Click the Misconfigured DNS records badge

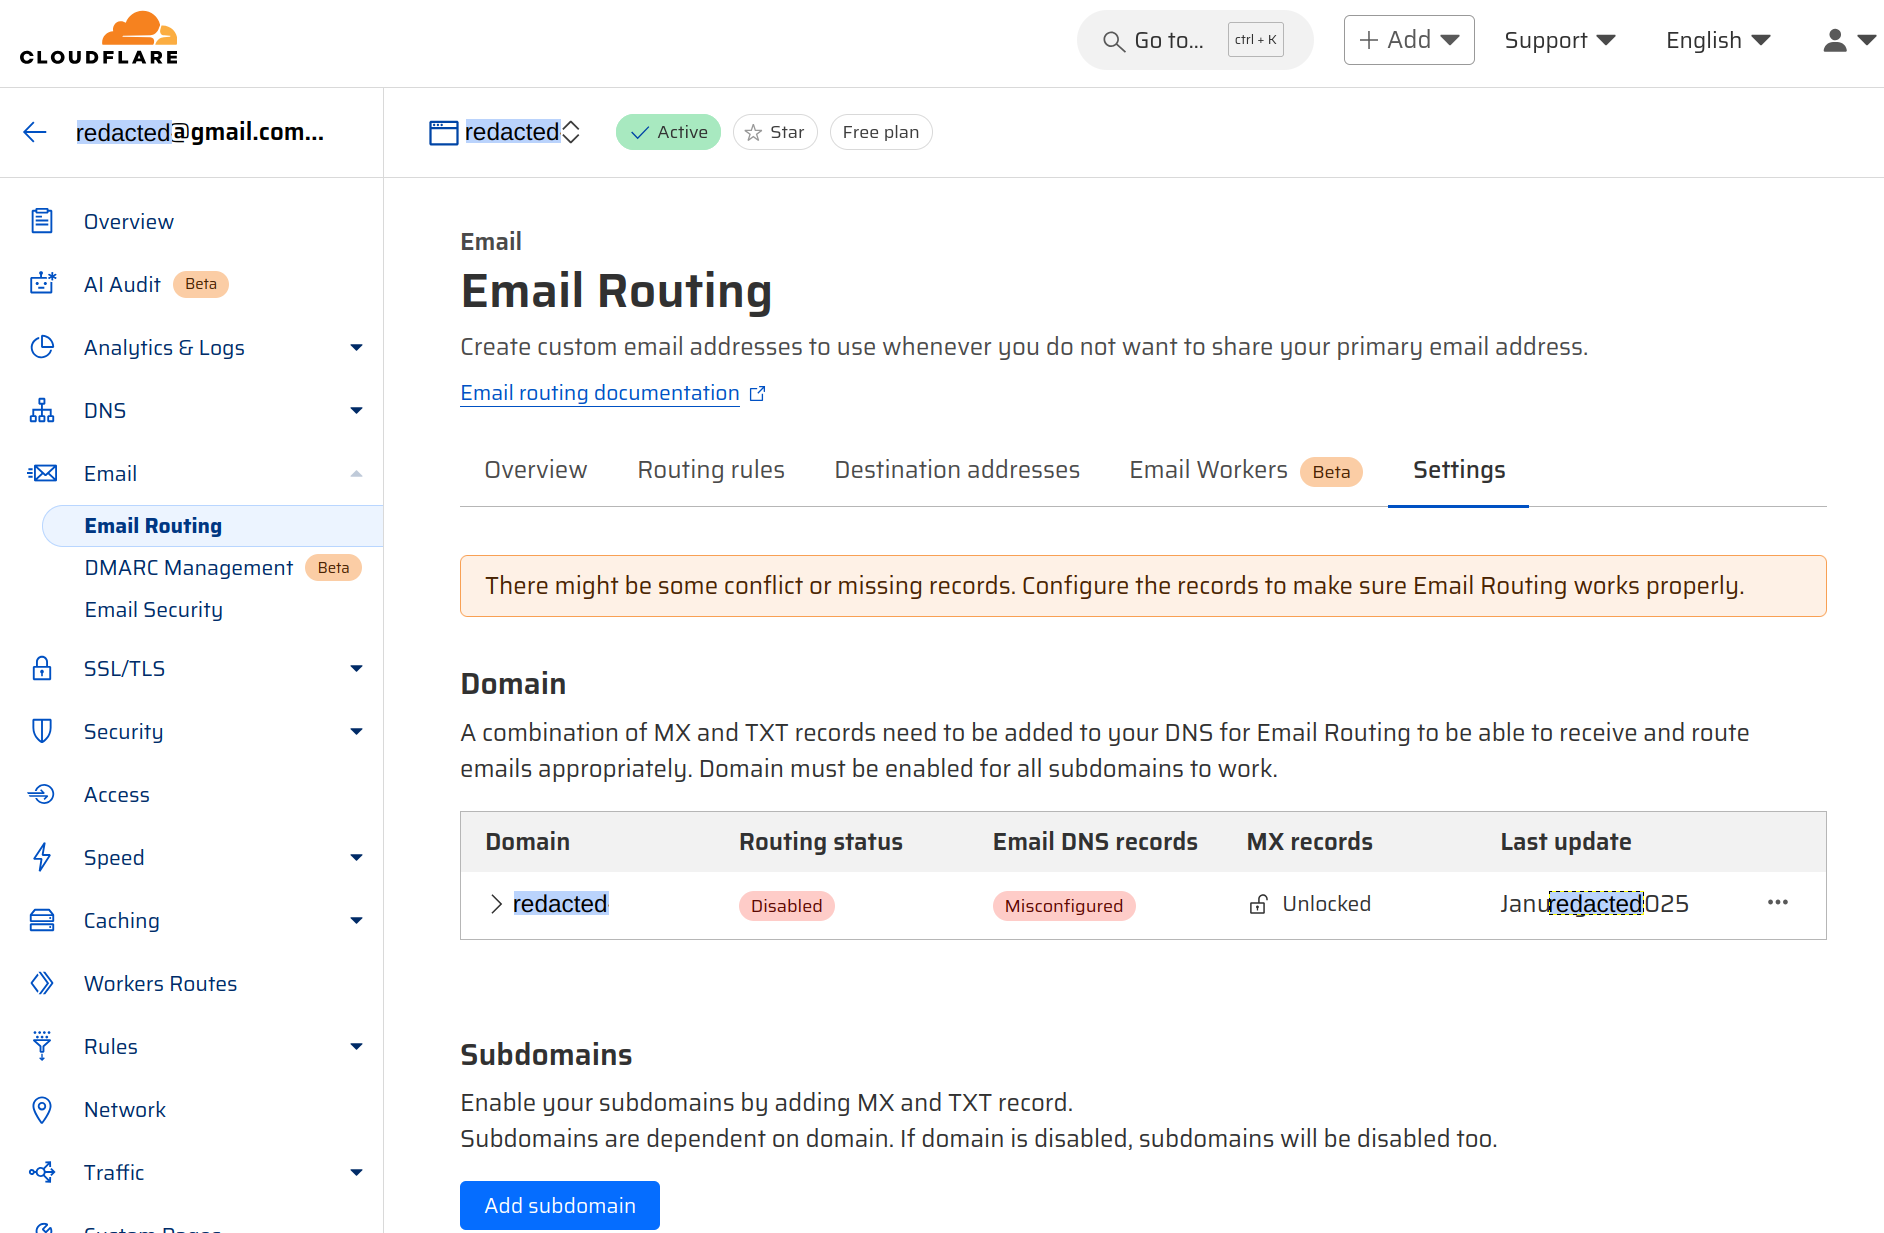click(1064, 906)
